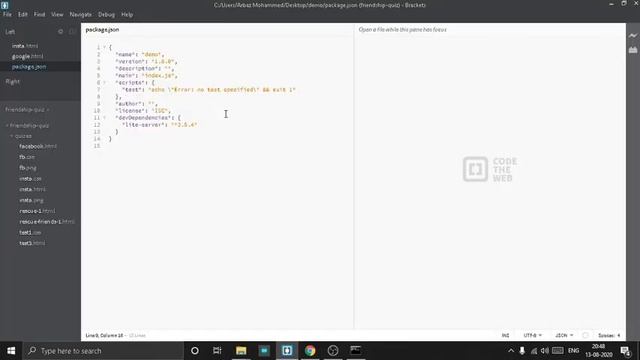Click the Left pane label in sidebar
Image resolution: width=640 pixels, height=360 pixels.
(x=10, y=31)
